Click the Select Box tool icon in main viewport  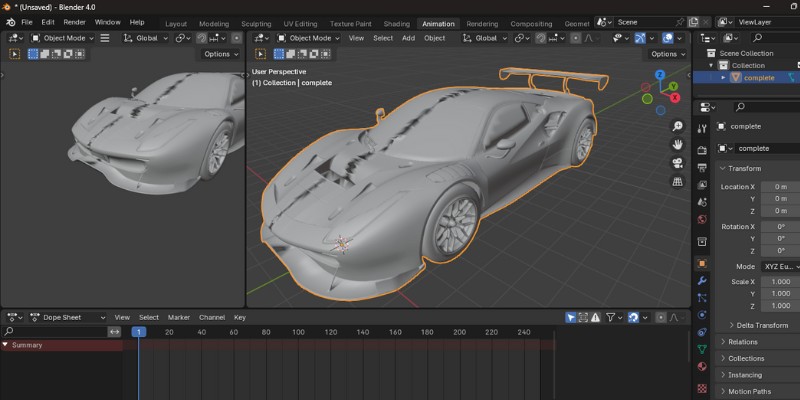[261, 54]
